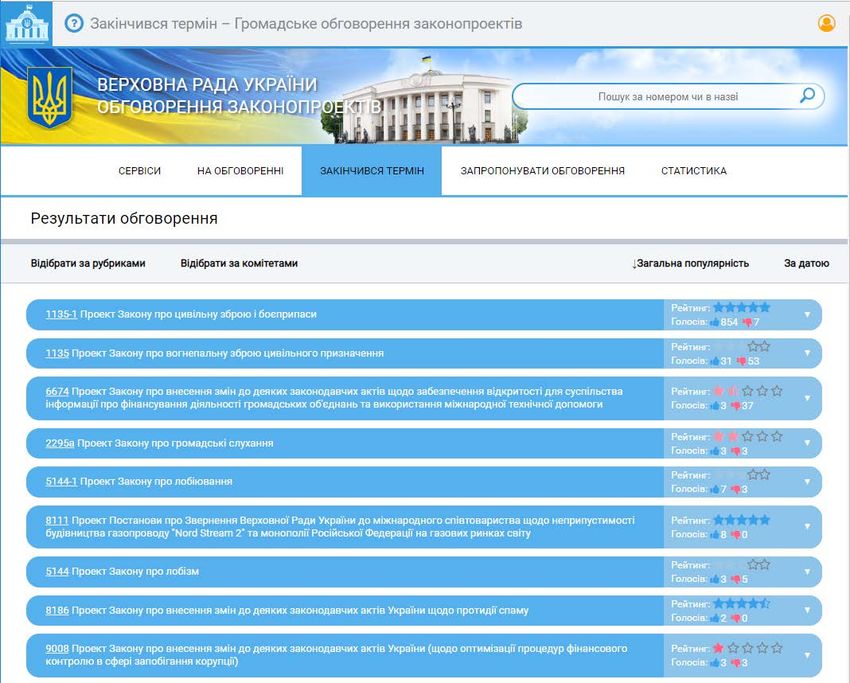Open the СЕРВІСИ menu item
The width and height of the screenshot is (850, 683).
139,171
